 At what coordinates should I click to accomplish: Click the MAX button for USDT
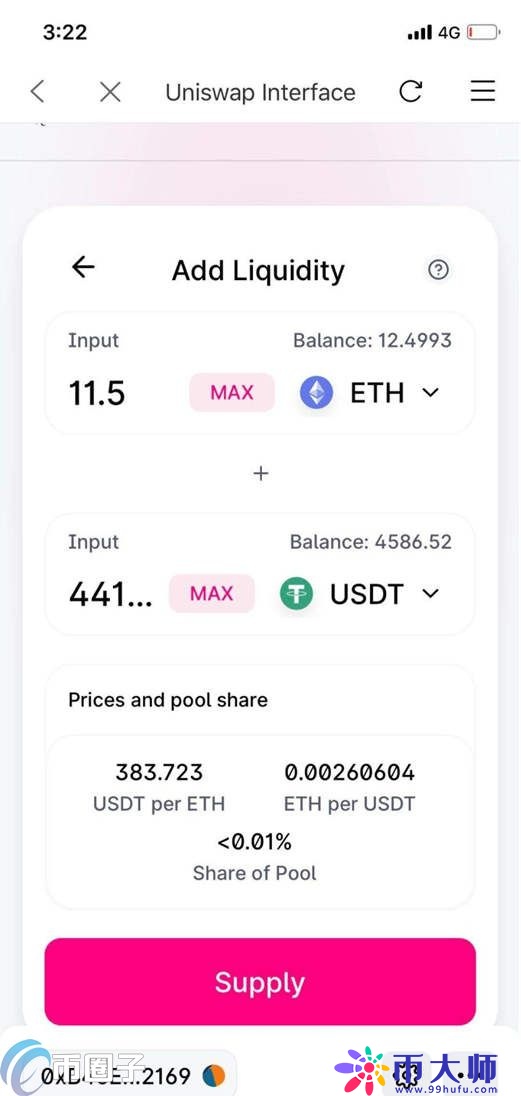212,594
